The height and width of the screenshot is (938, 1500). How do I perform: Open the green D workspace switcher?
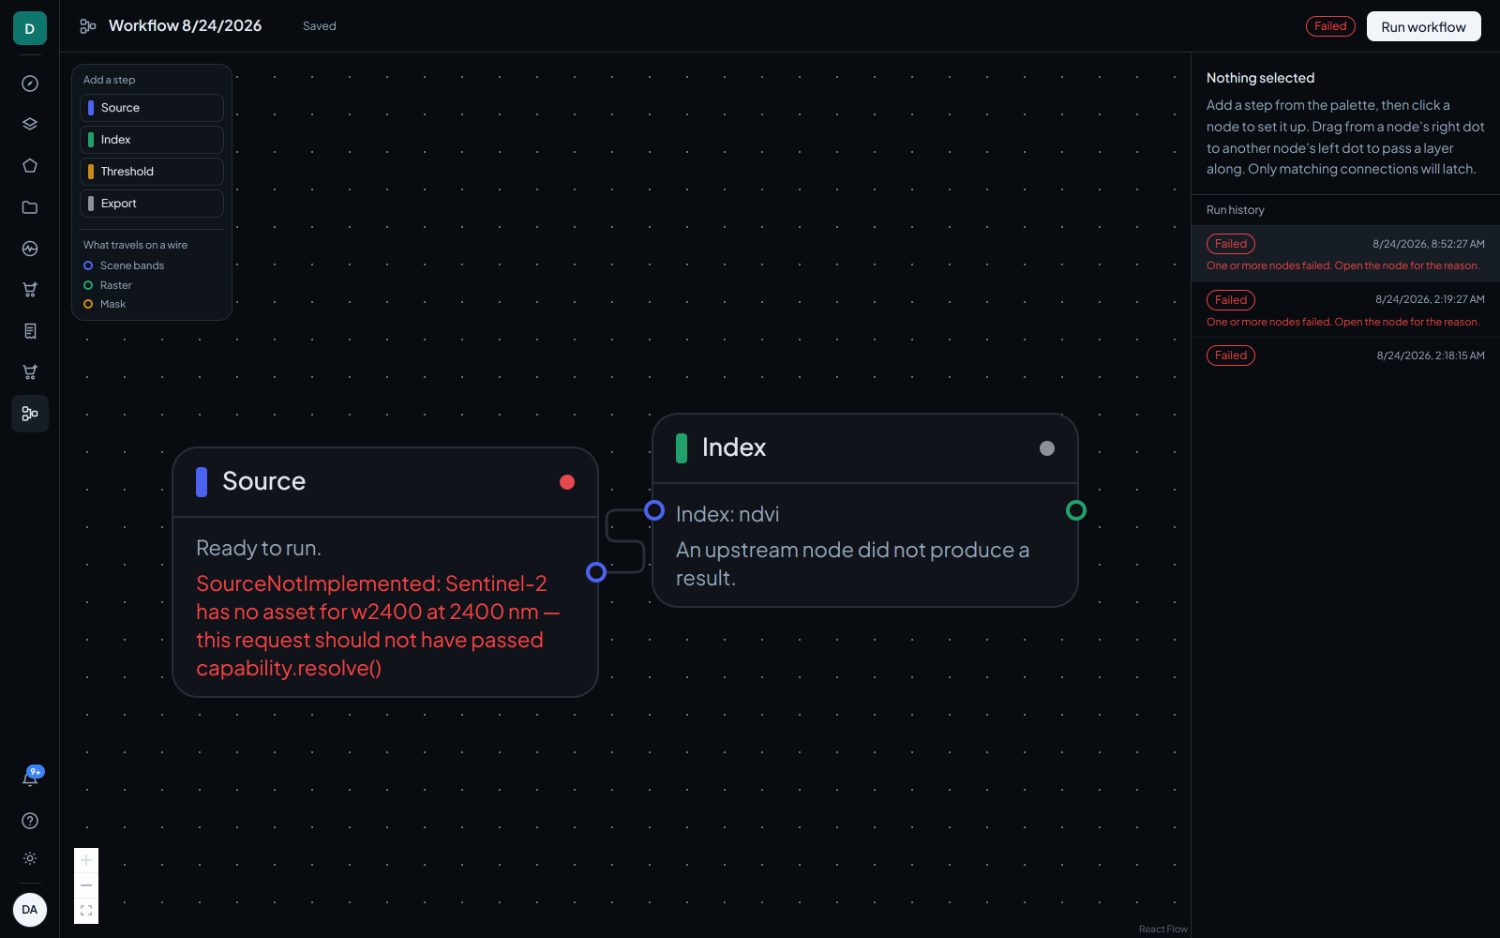[30, 28]
